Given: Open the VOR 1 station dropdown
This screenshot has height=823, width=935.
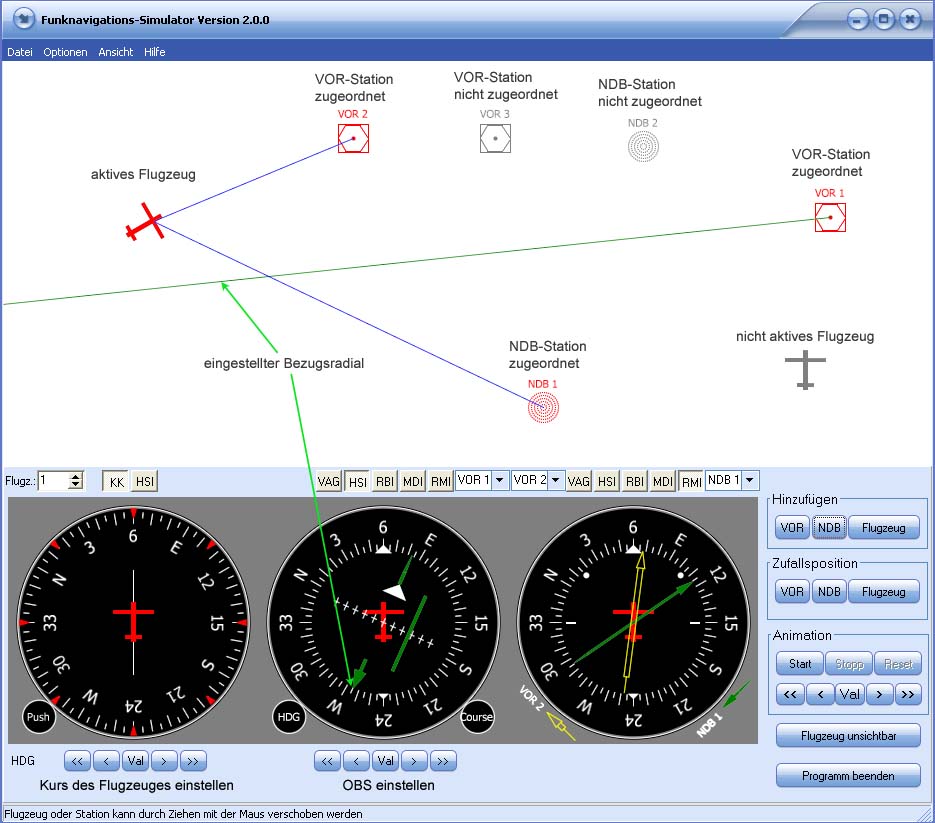Looking at the screenshot, I should (500, 480).
